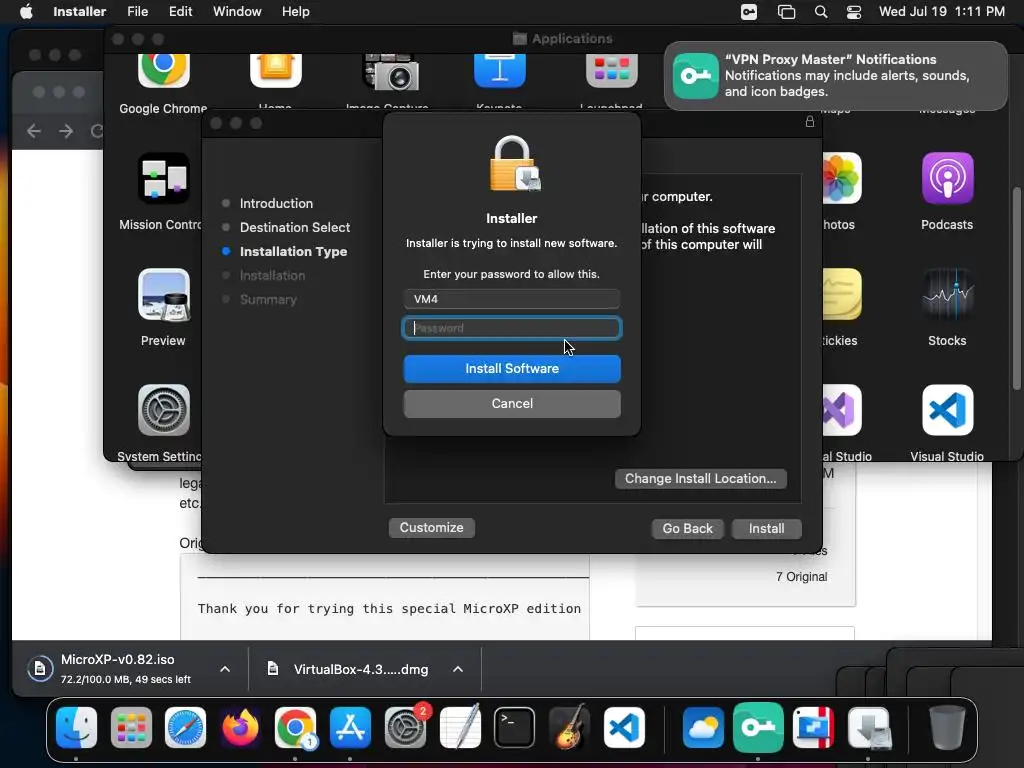1024x768 pixels.
Task: Switch to Chrome in the Dock
Action: point(295,727)
